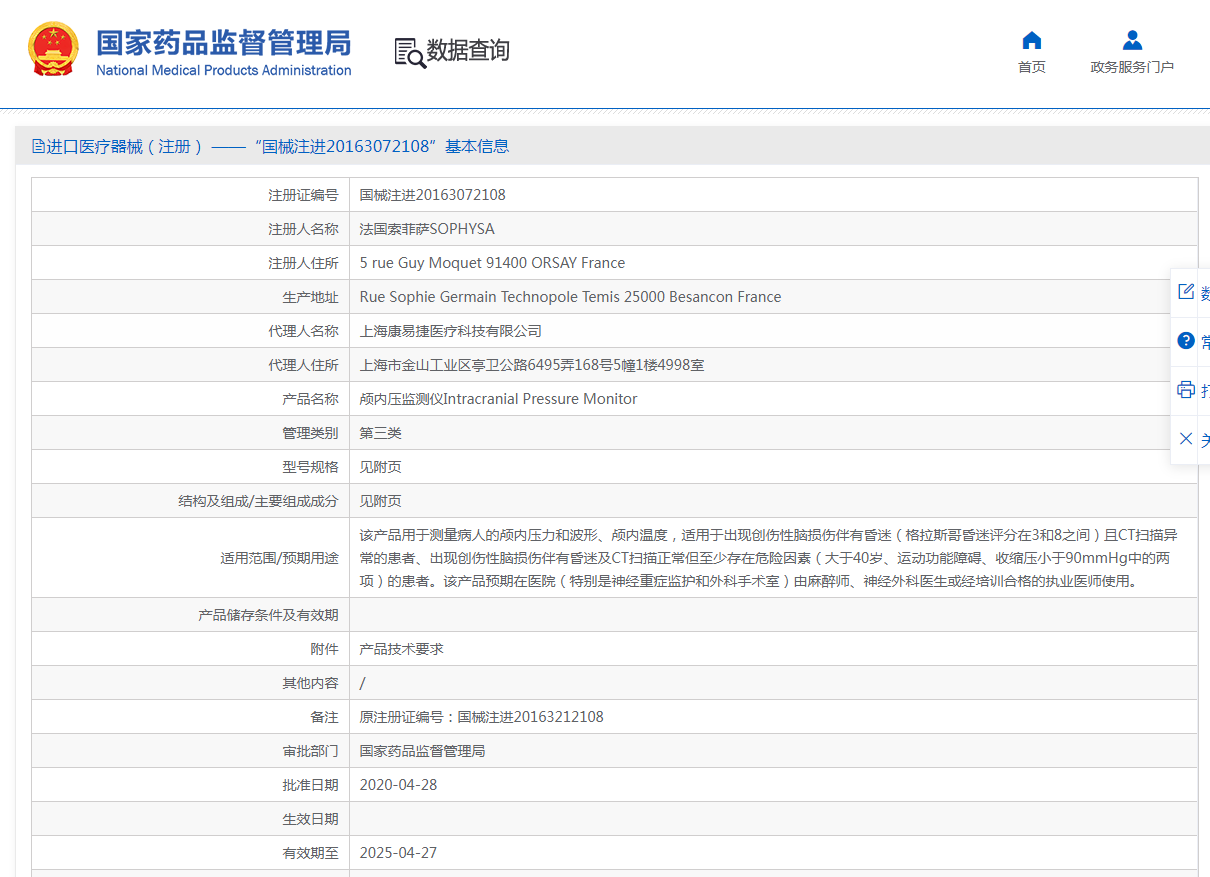The image size is (1210, 877).
Task: Select the expiry date 2025-04-27
Action: (x=398, y=853)
